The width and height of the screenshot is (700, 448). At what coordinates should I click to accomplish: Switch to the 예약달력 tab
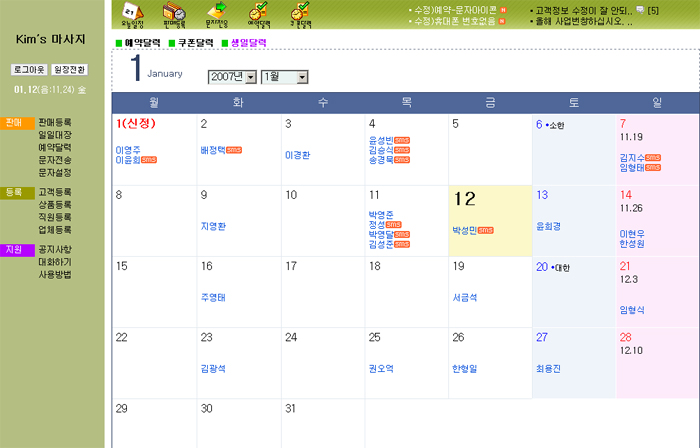[141, 43]
